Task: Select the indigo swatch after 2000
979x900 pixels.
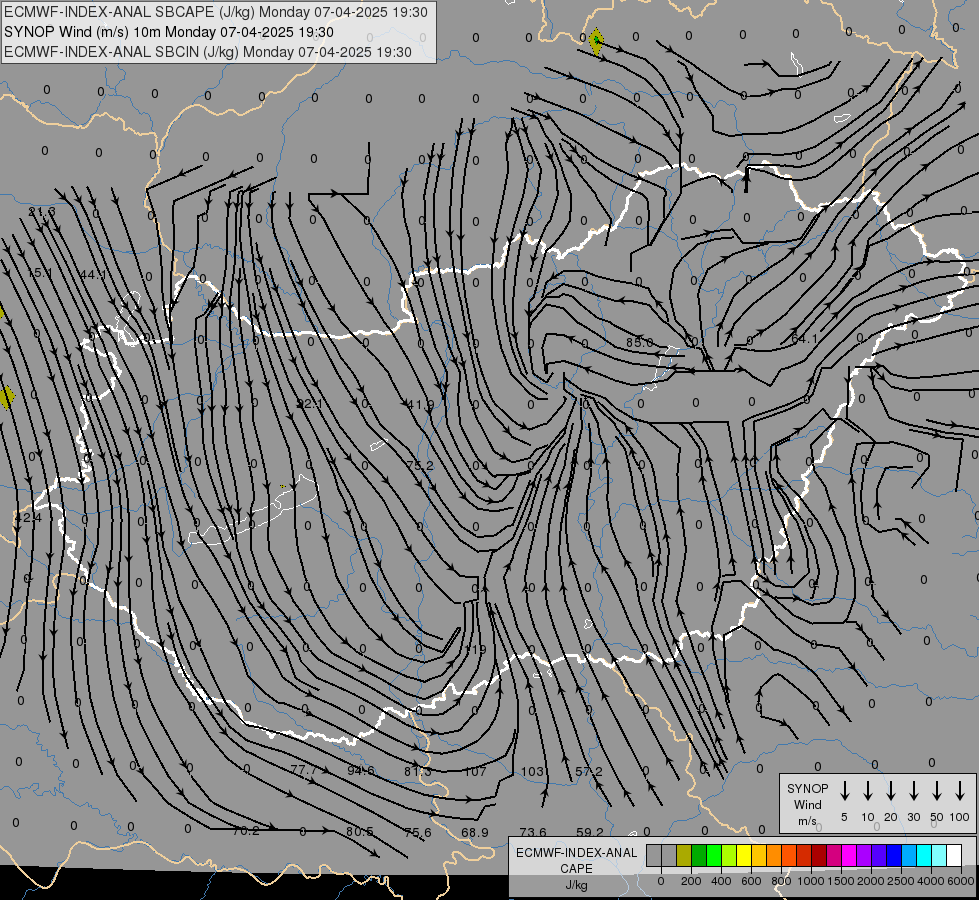Action: 879,856
